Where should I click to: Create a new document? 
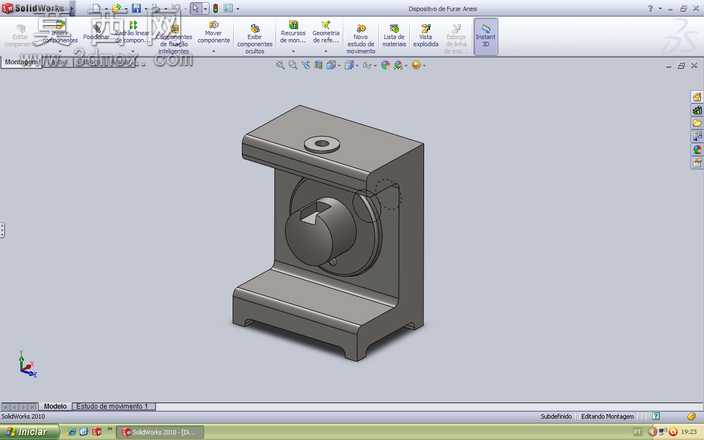(96, 8)
